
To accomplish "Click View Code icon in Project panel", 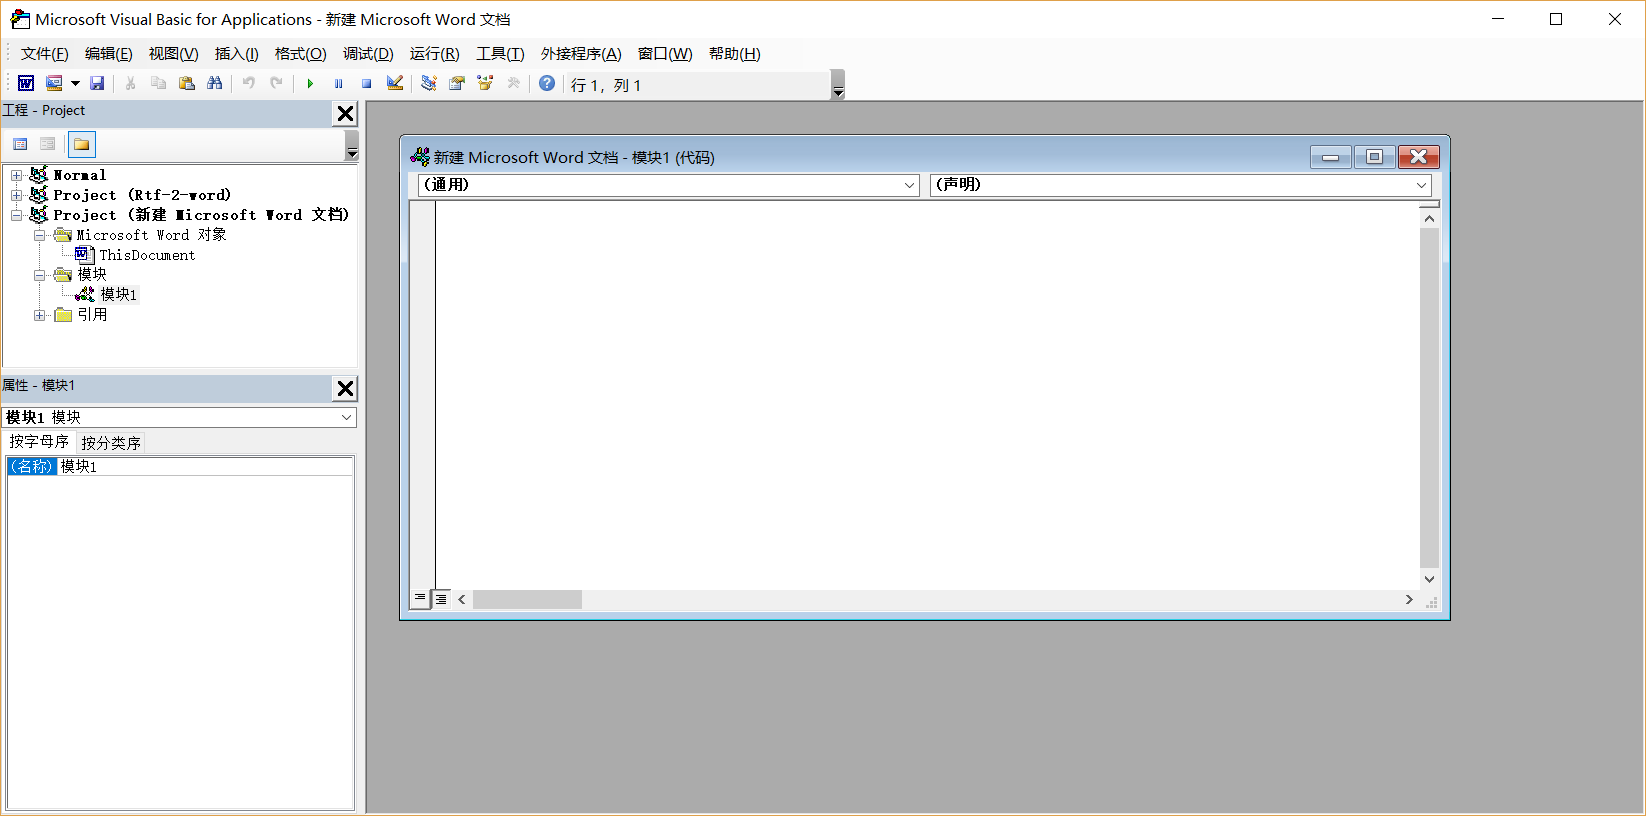I will click(x=20, y=144).
